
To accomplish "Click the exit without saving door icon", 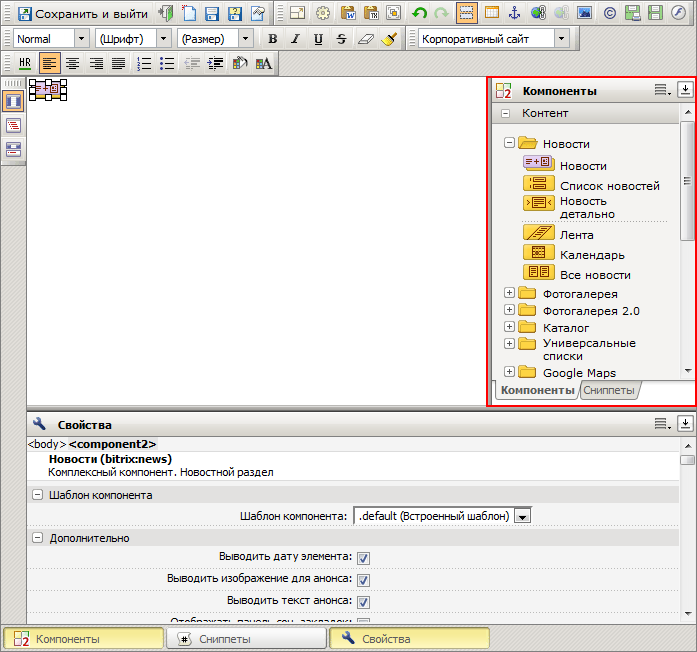I will coord(166,13).
